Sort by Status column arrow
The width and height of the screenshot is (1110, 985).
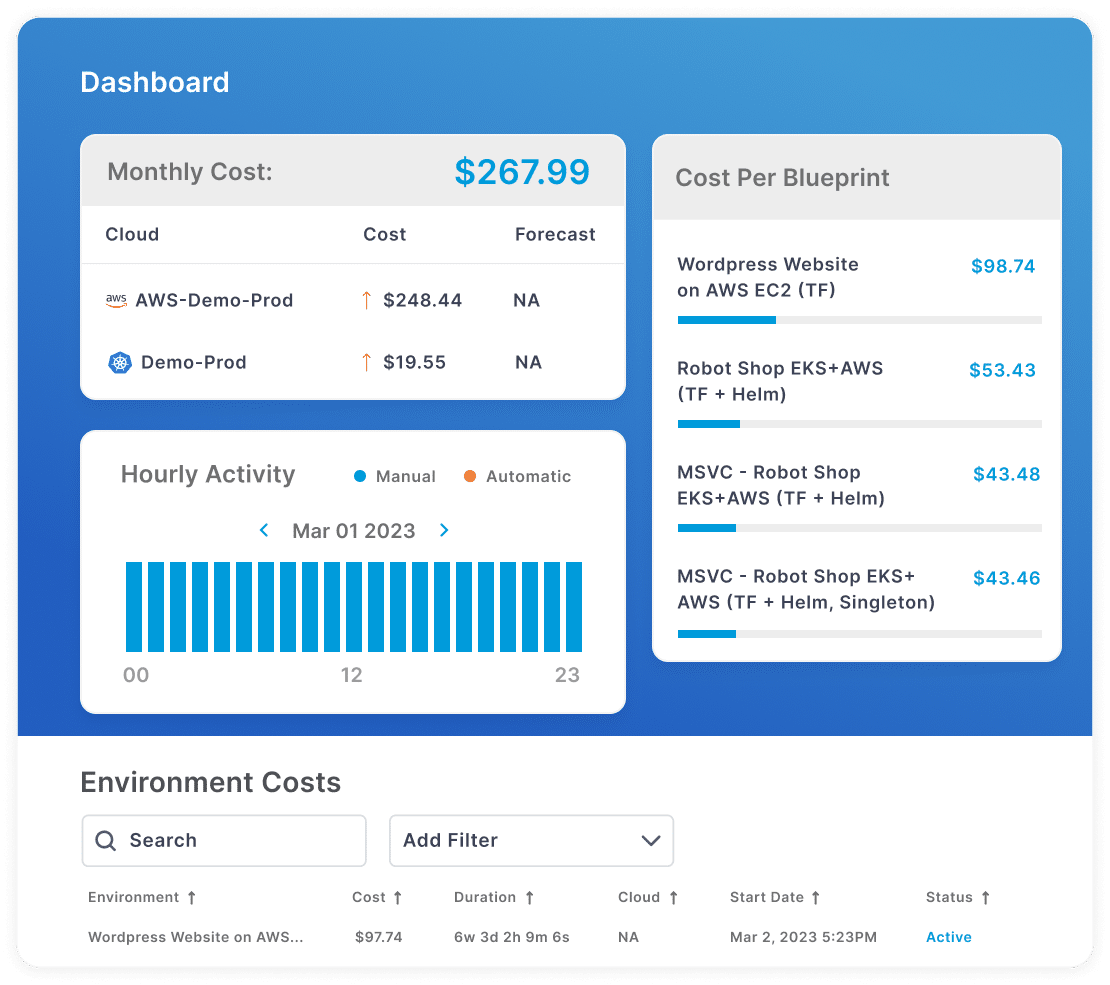(985, 898)
